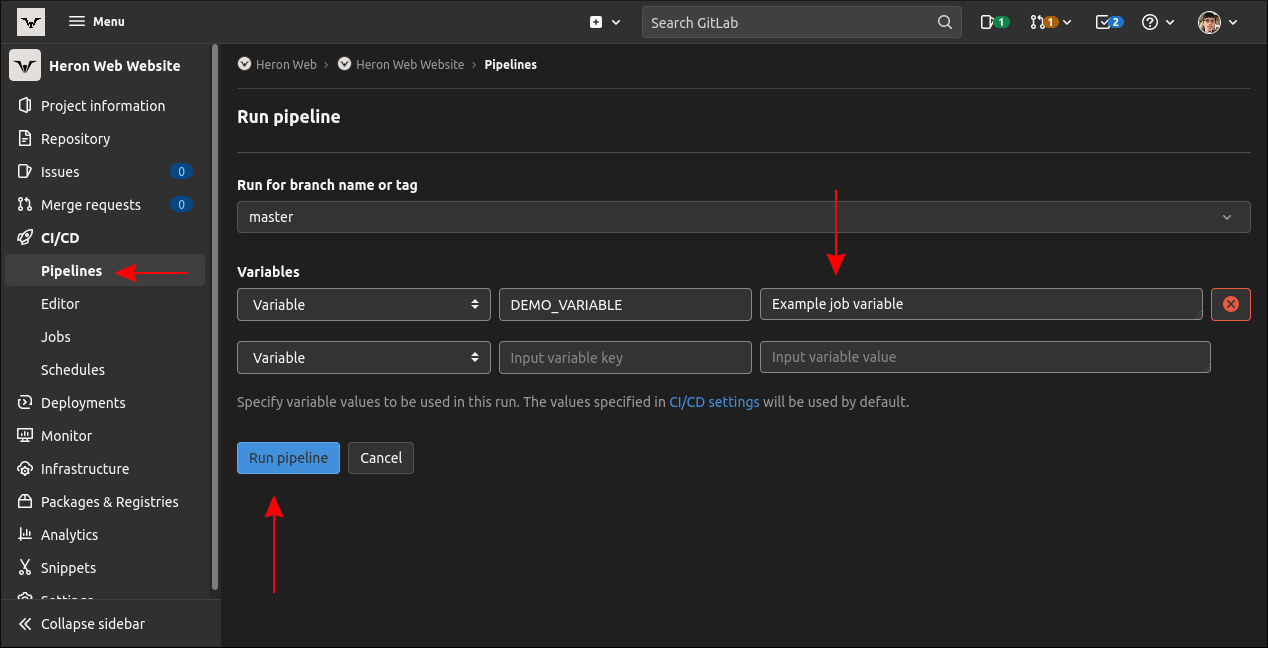This screenshot has width=1268, height=648.
Task: Open variable type dropdown for DEMO_VARIABLE
Action: click(364, 305)
